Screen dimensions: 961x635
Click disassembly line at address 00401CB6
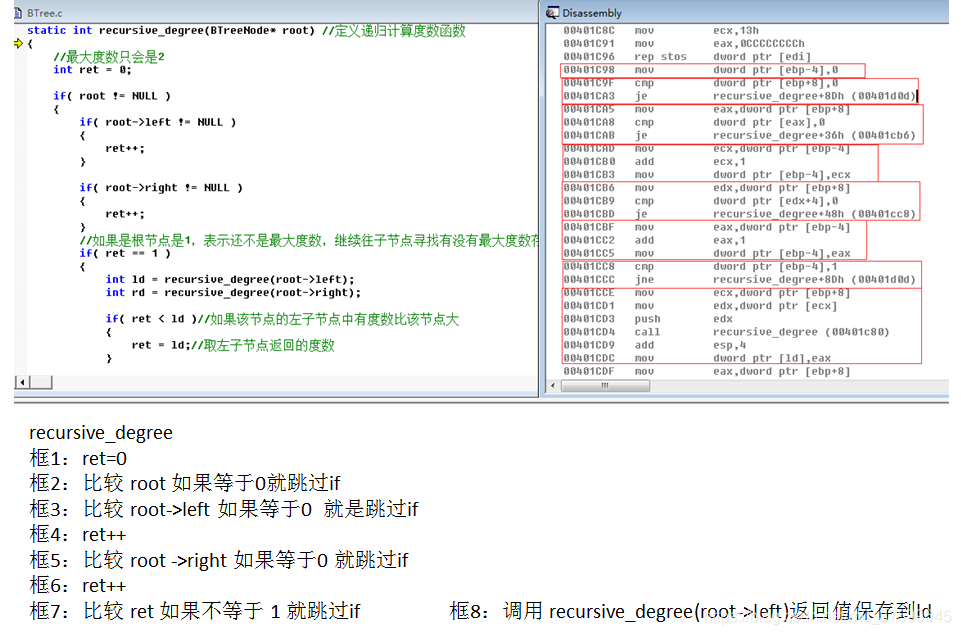707,188
